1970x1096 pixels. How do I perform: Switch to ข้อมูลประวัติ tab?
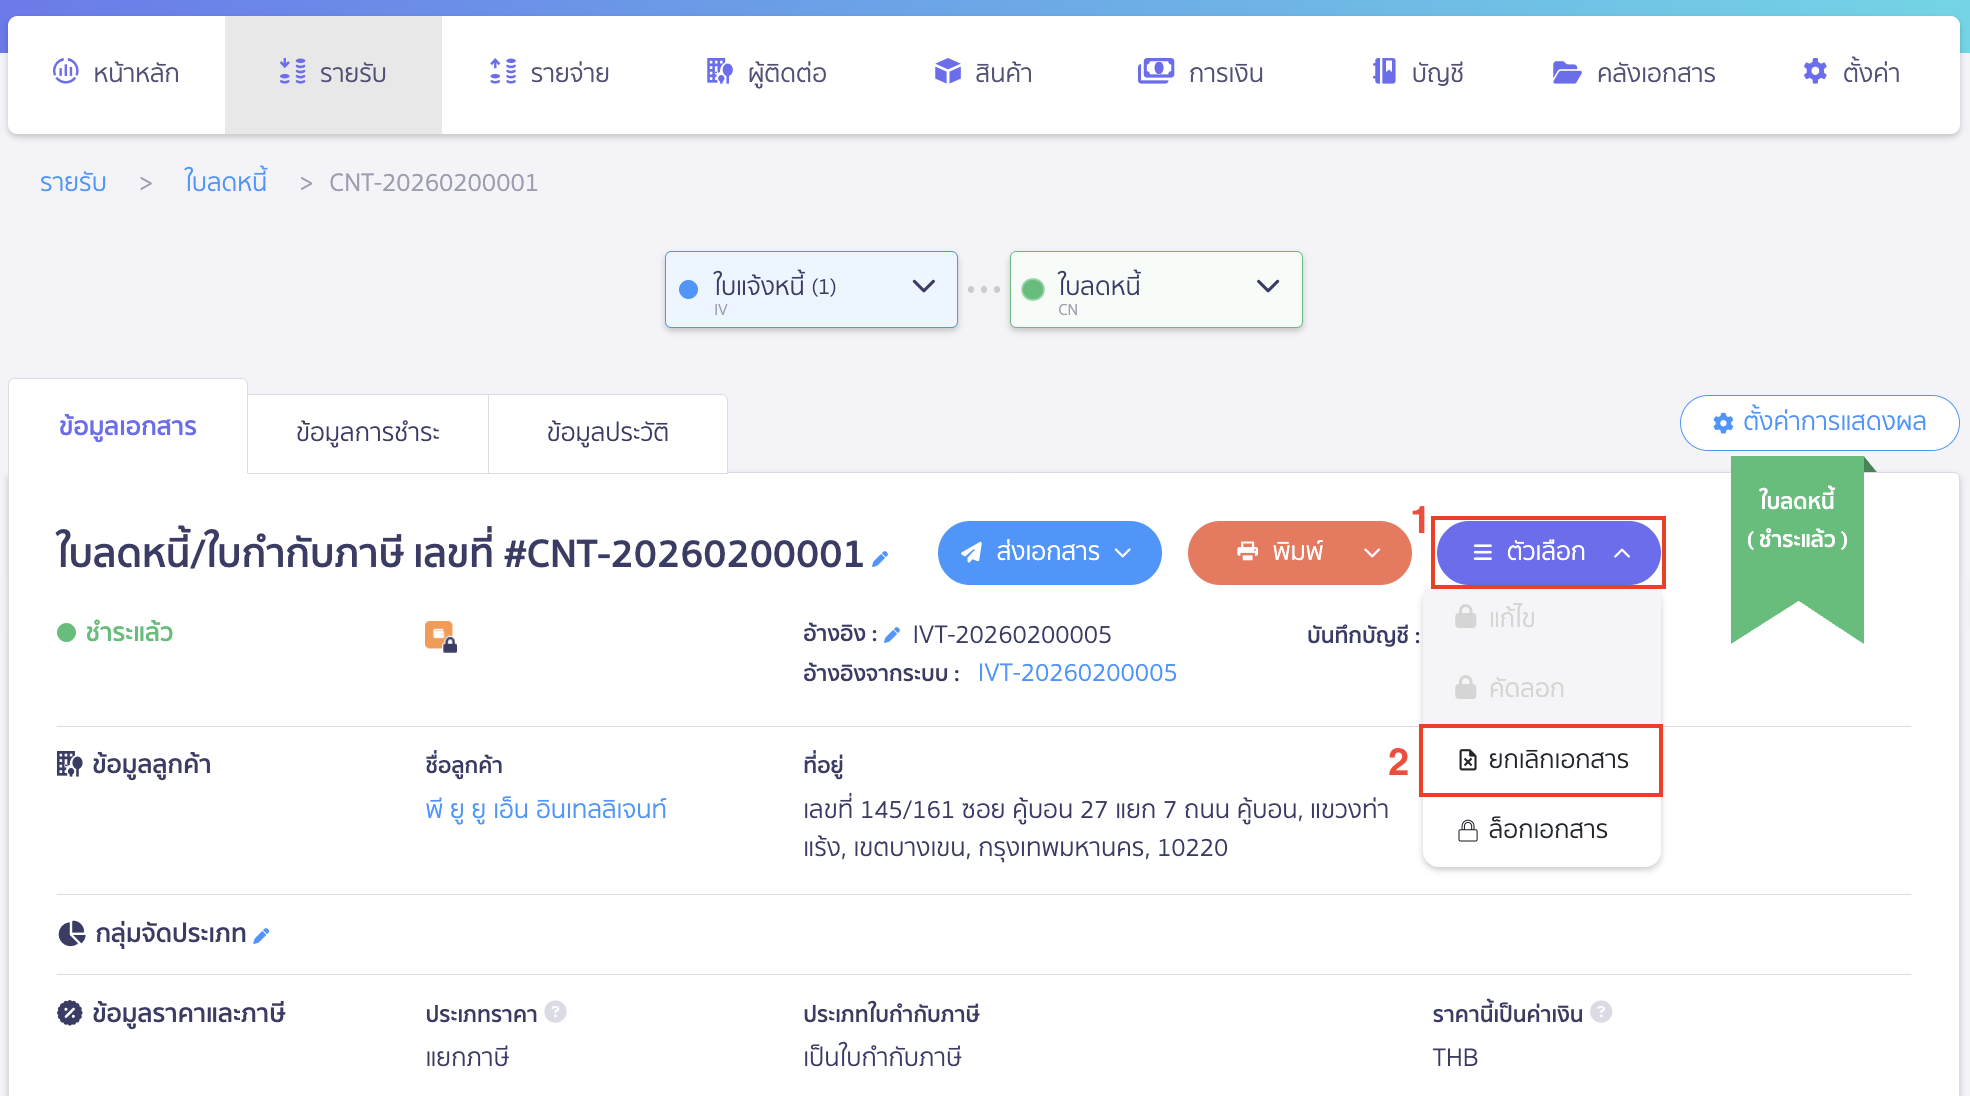[607, 432]
